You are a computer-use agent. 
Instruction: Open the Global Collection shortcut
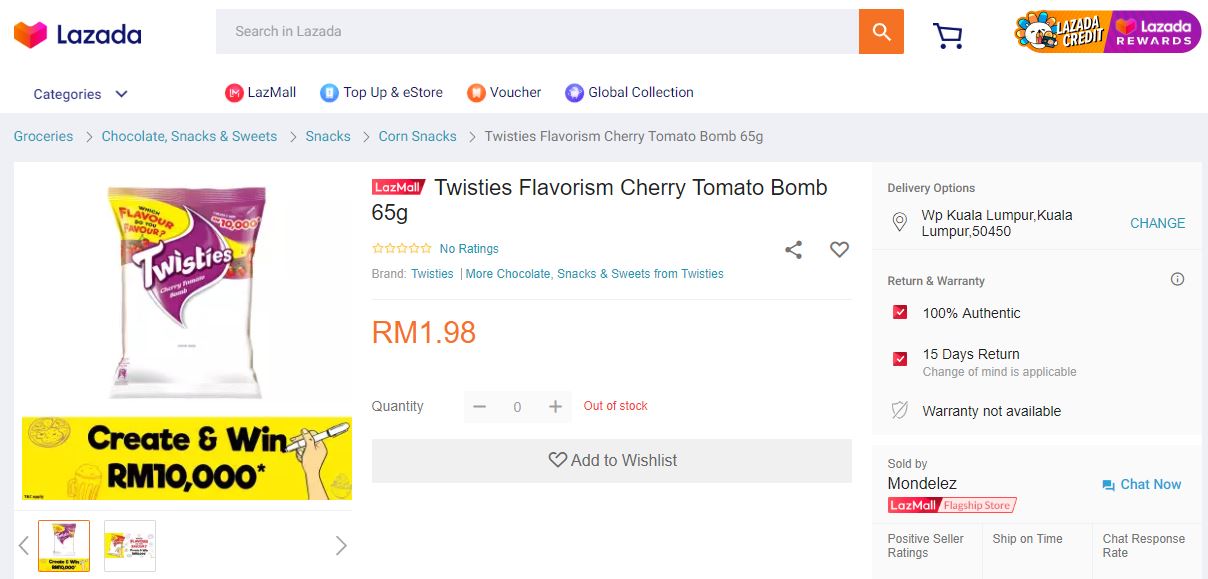629,92
